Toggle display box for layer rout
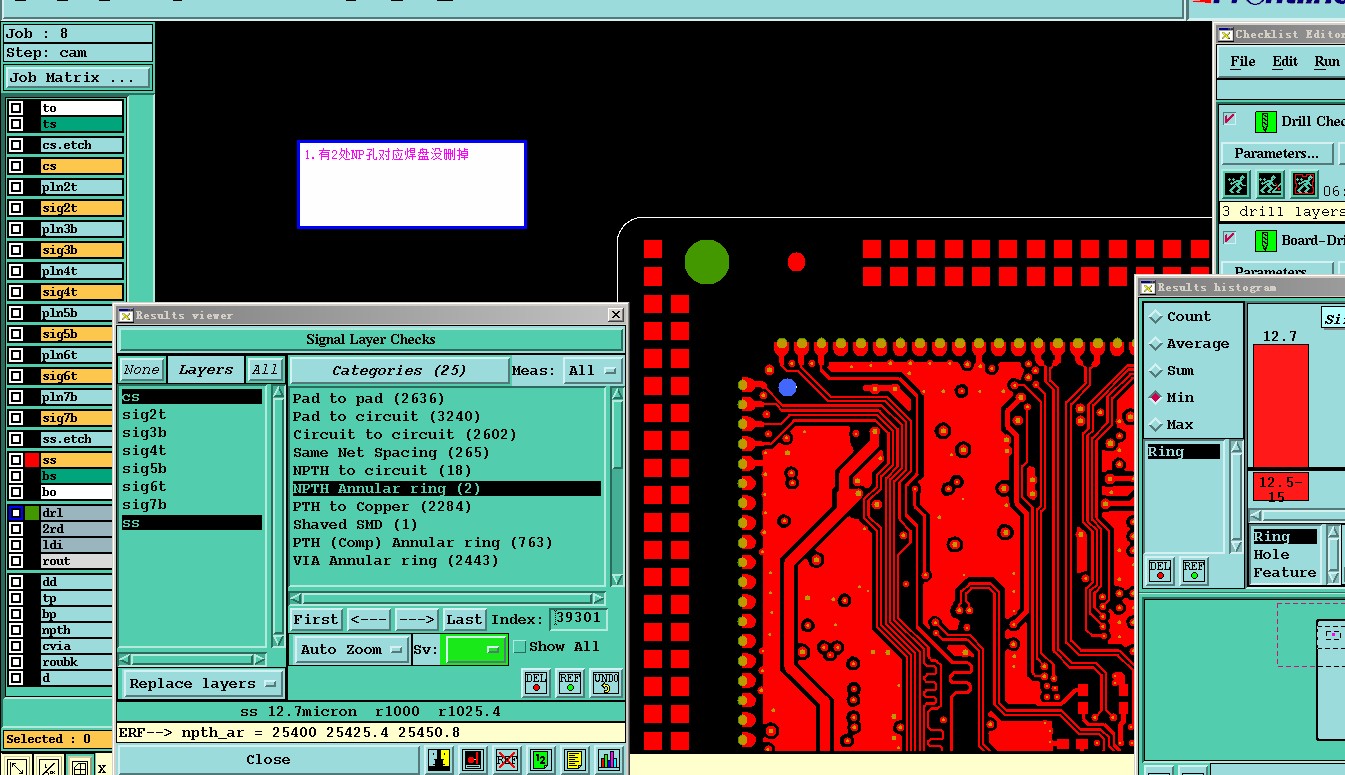This screenshot has height=775, width=1345. click(16, 561)
